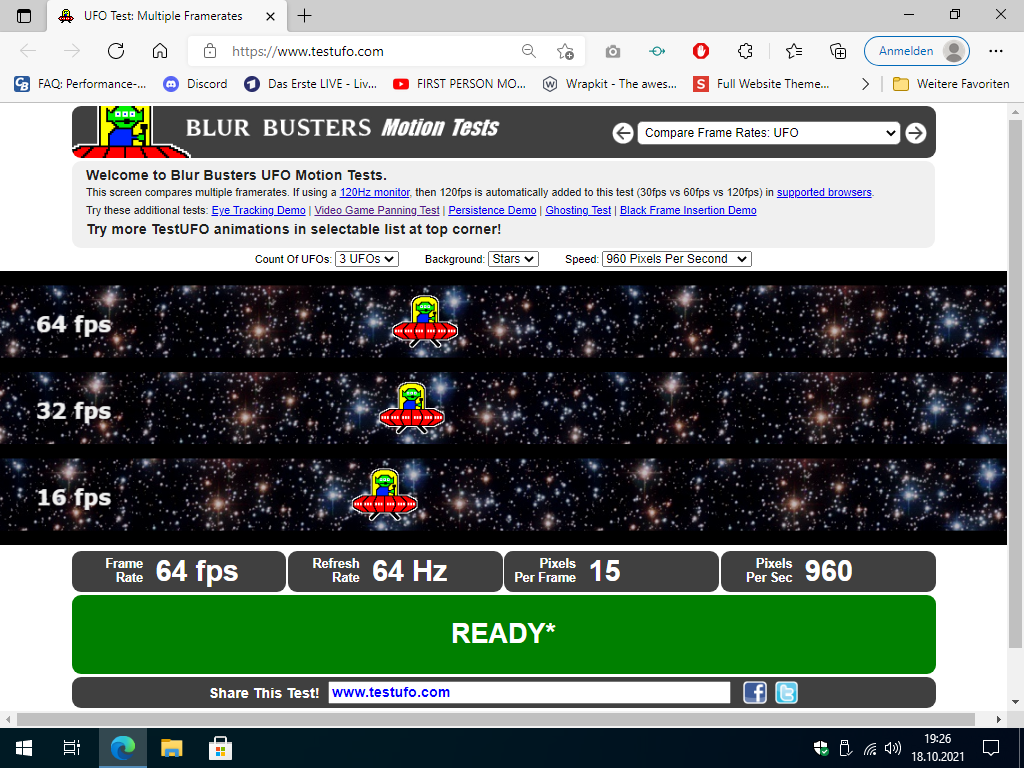
Task: Click the 64 fps UFO sprite
Action: click(424, 321)
